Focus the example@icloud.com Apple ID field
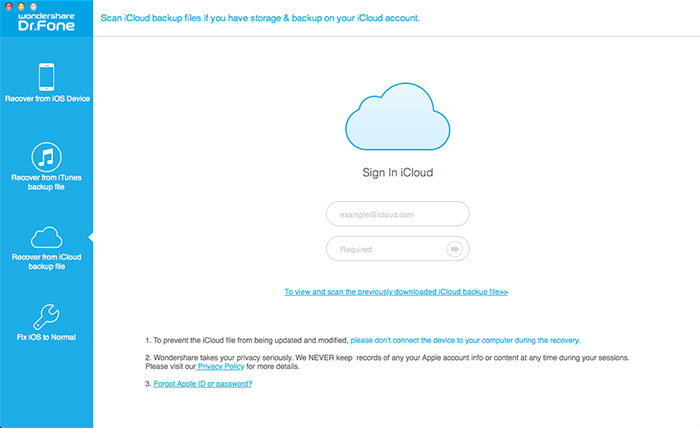This screenshot has height=428, width=700. coord(397,214)
